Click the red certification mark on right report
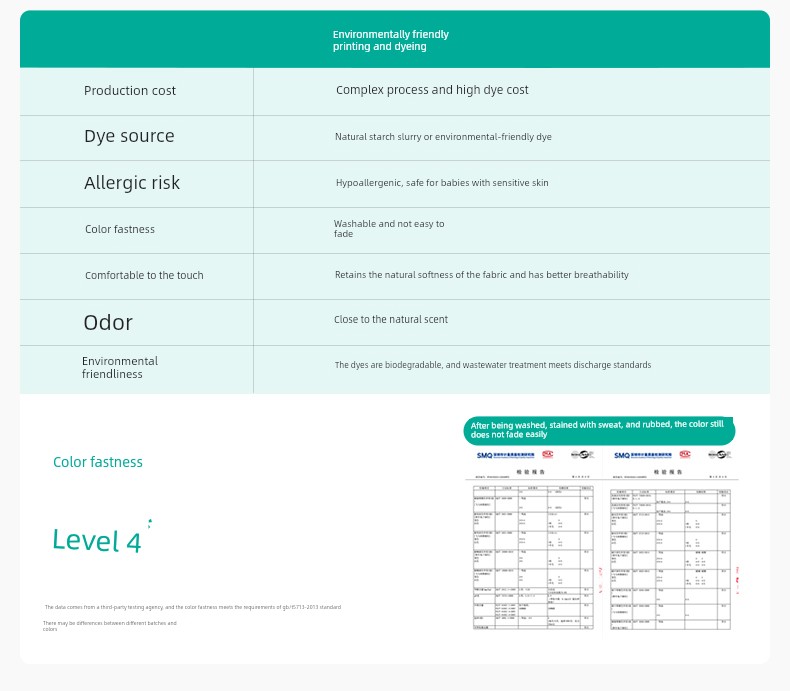 [x=685, y=454]
